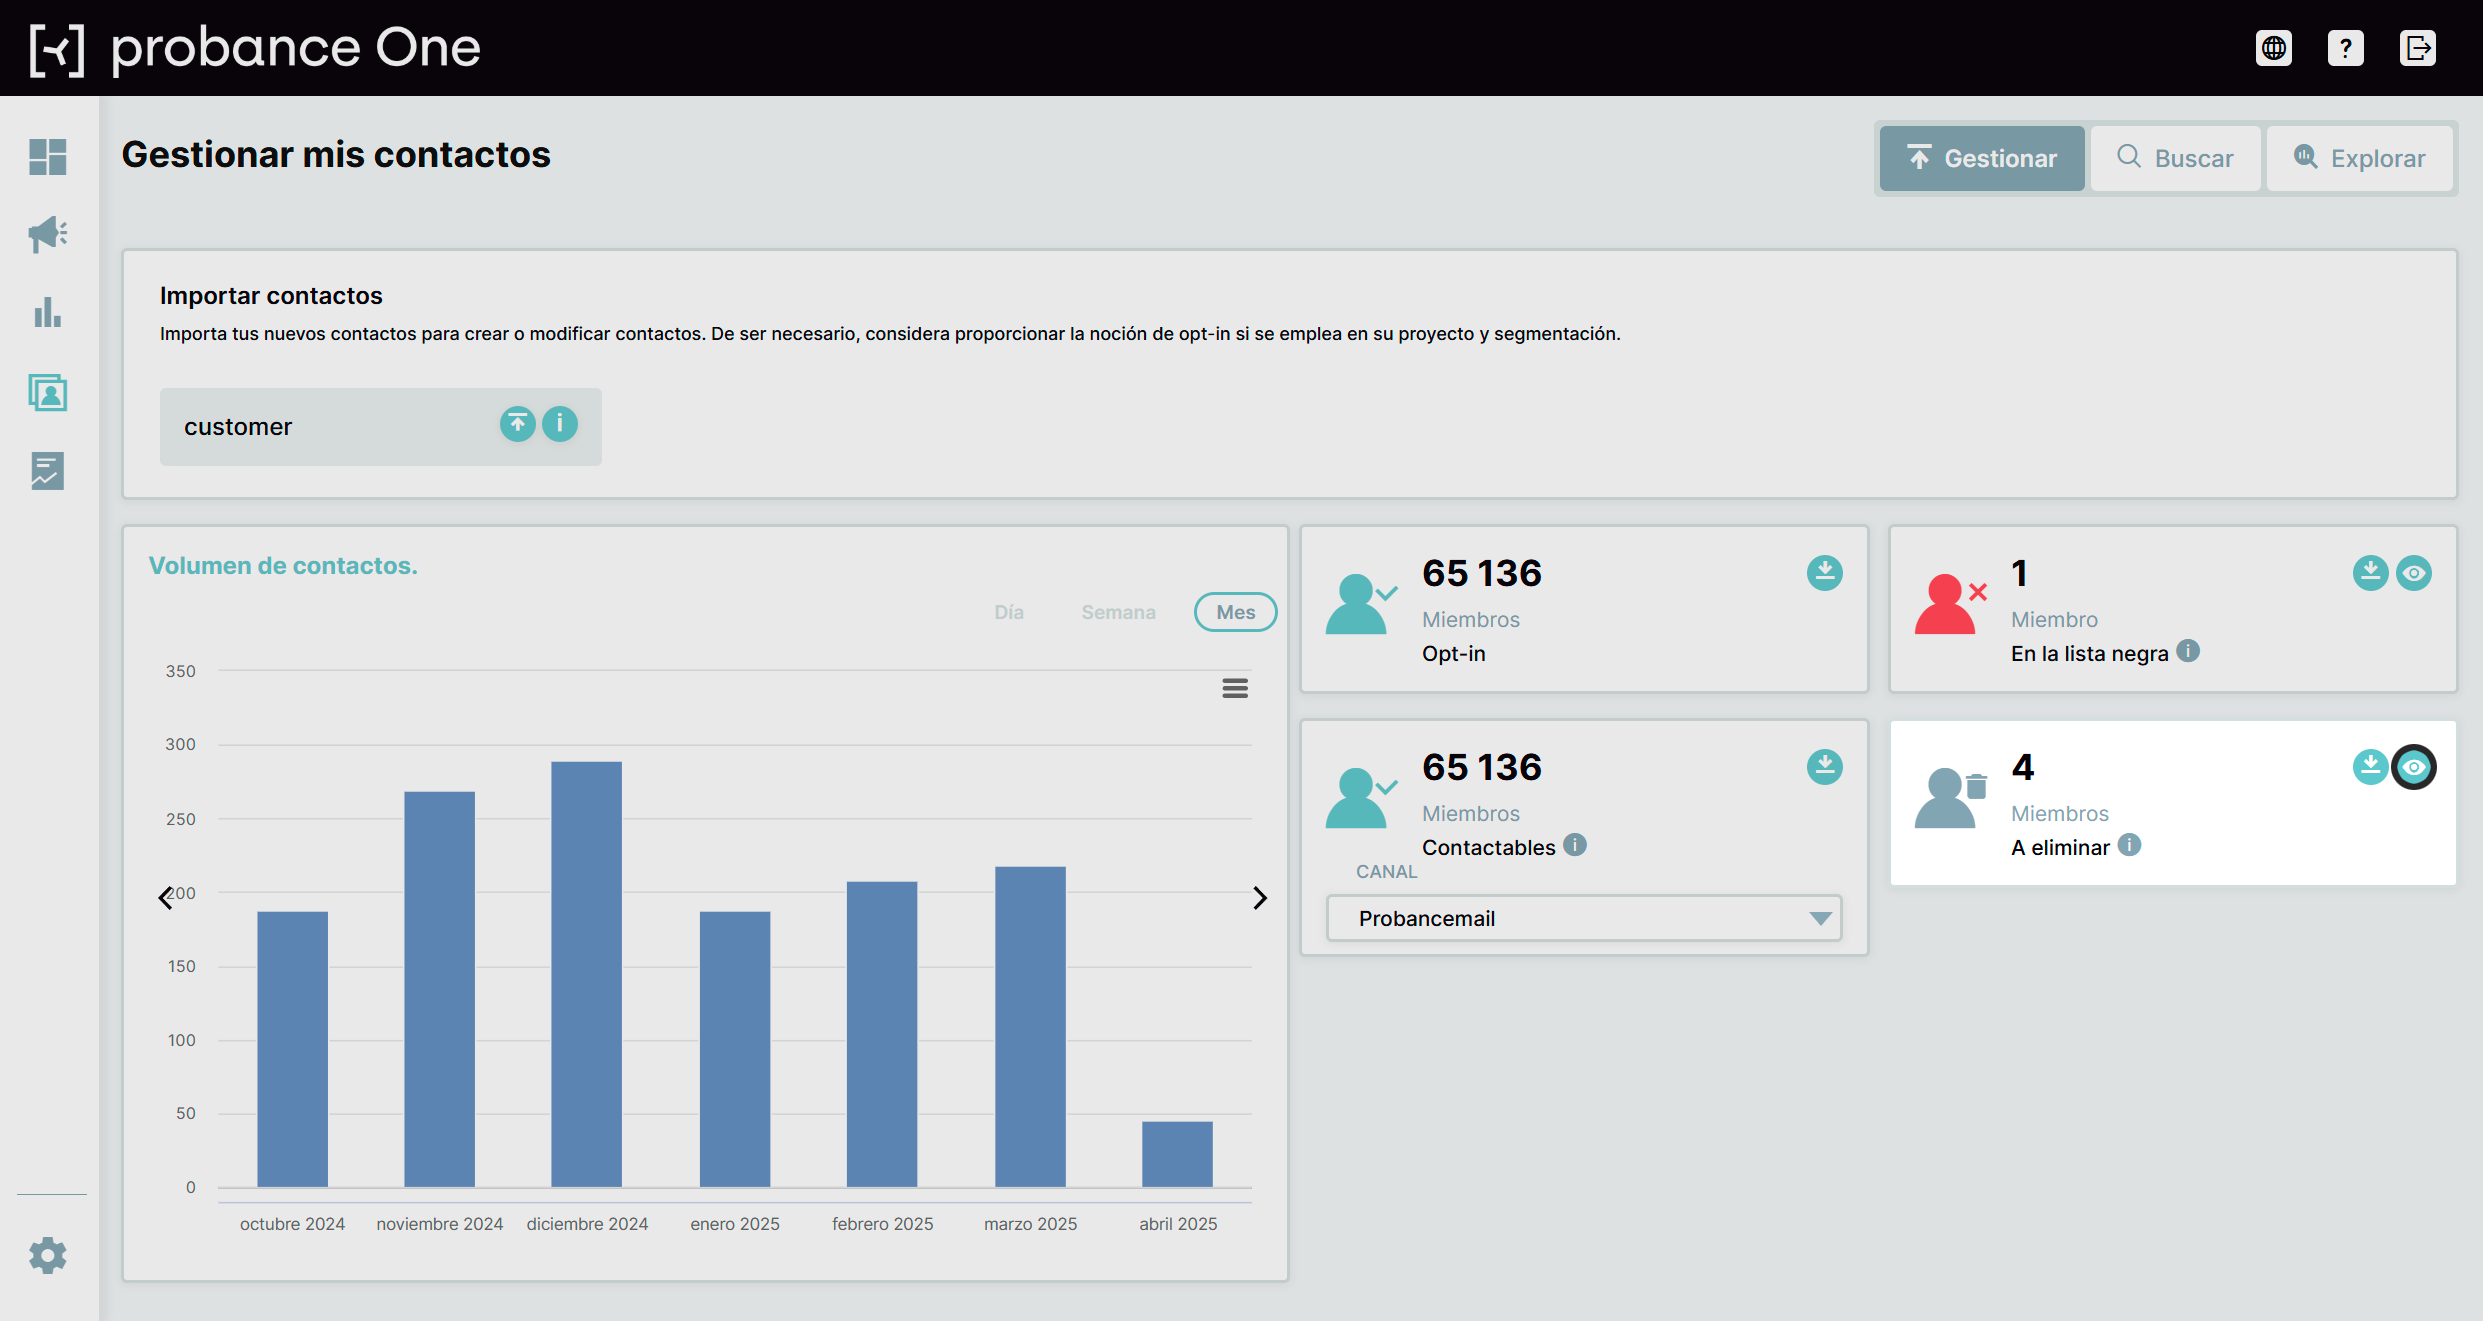Screen dimensions: 2483x1321
Task: View blacklisted member with eye icon
Action: click(x=2414, y=573)
